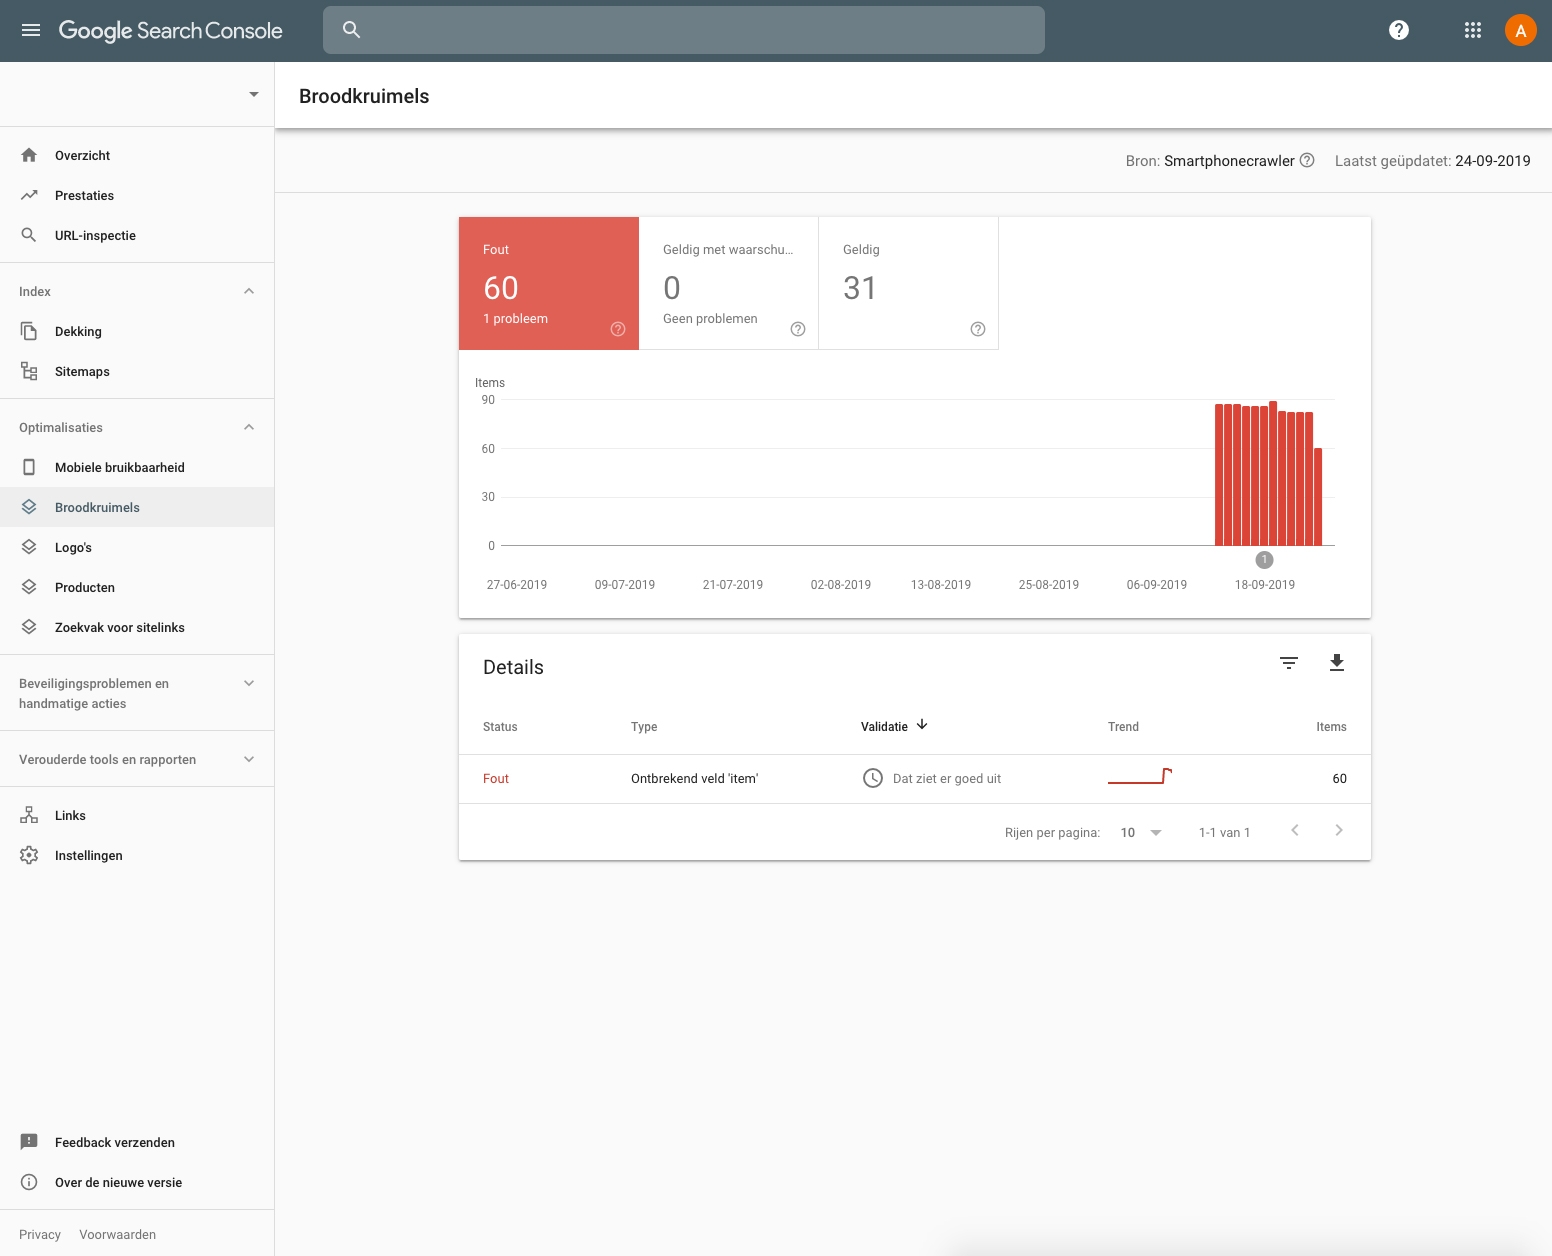The image size is (1552, 1256).
Task: Go to next page of results
Action: coord(1339,830)
